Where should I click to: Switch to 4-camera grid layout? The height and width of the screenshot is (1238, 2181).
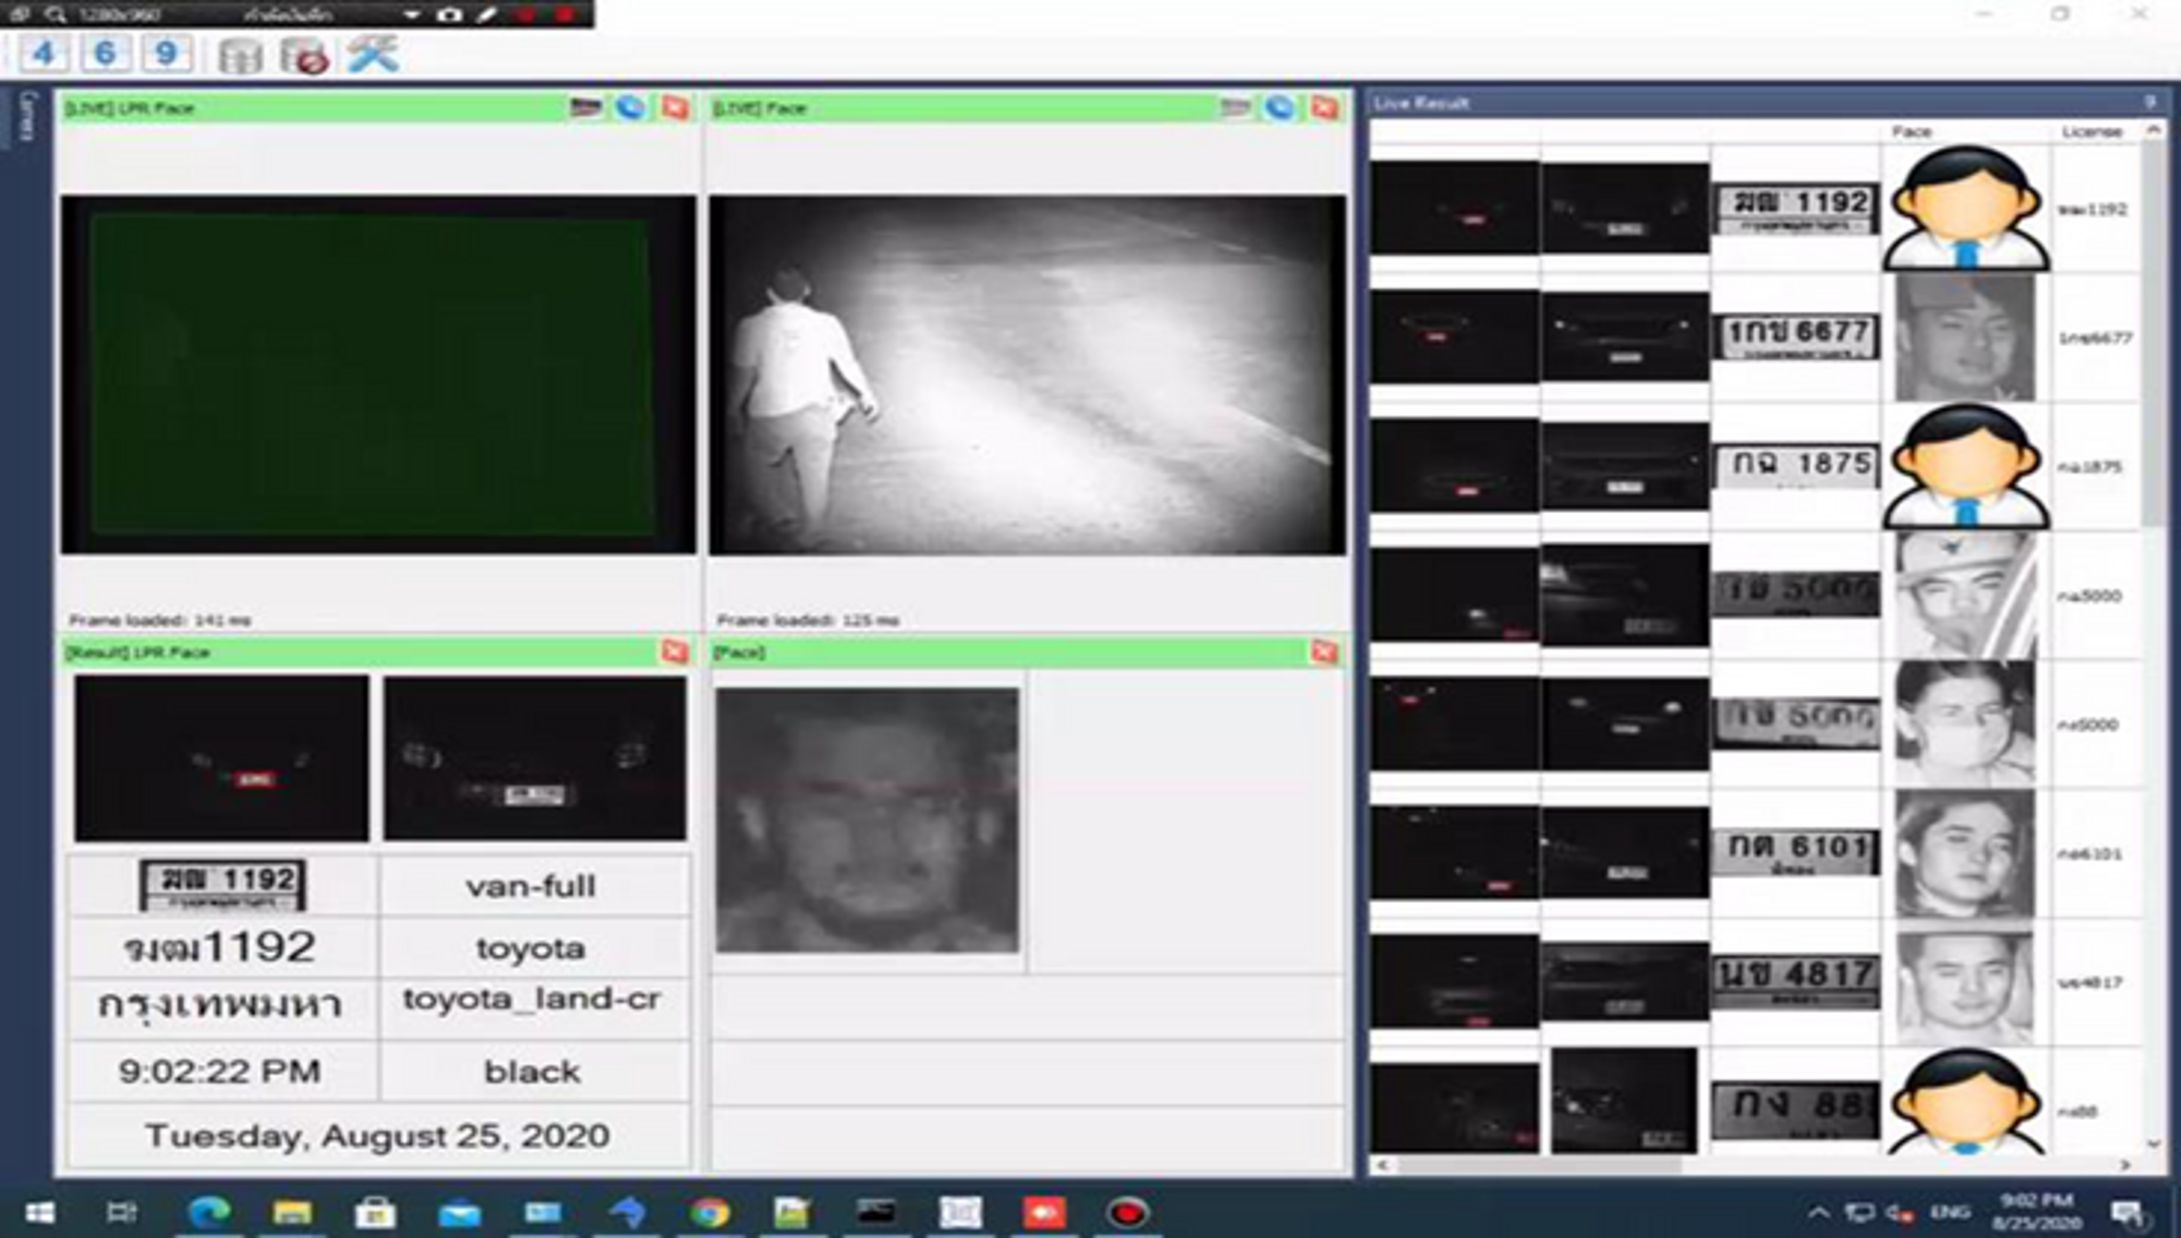43,53
